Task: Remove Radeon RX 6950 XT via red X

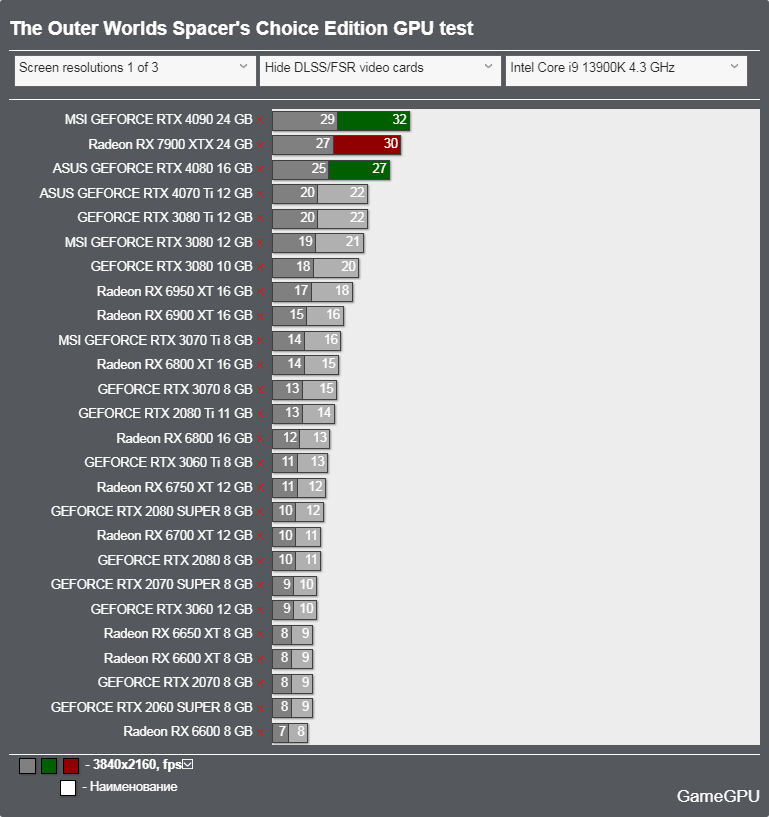Action: point(260,292)
